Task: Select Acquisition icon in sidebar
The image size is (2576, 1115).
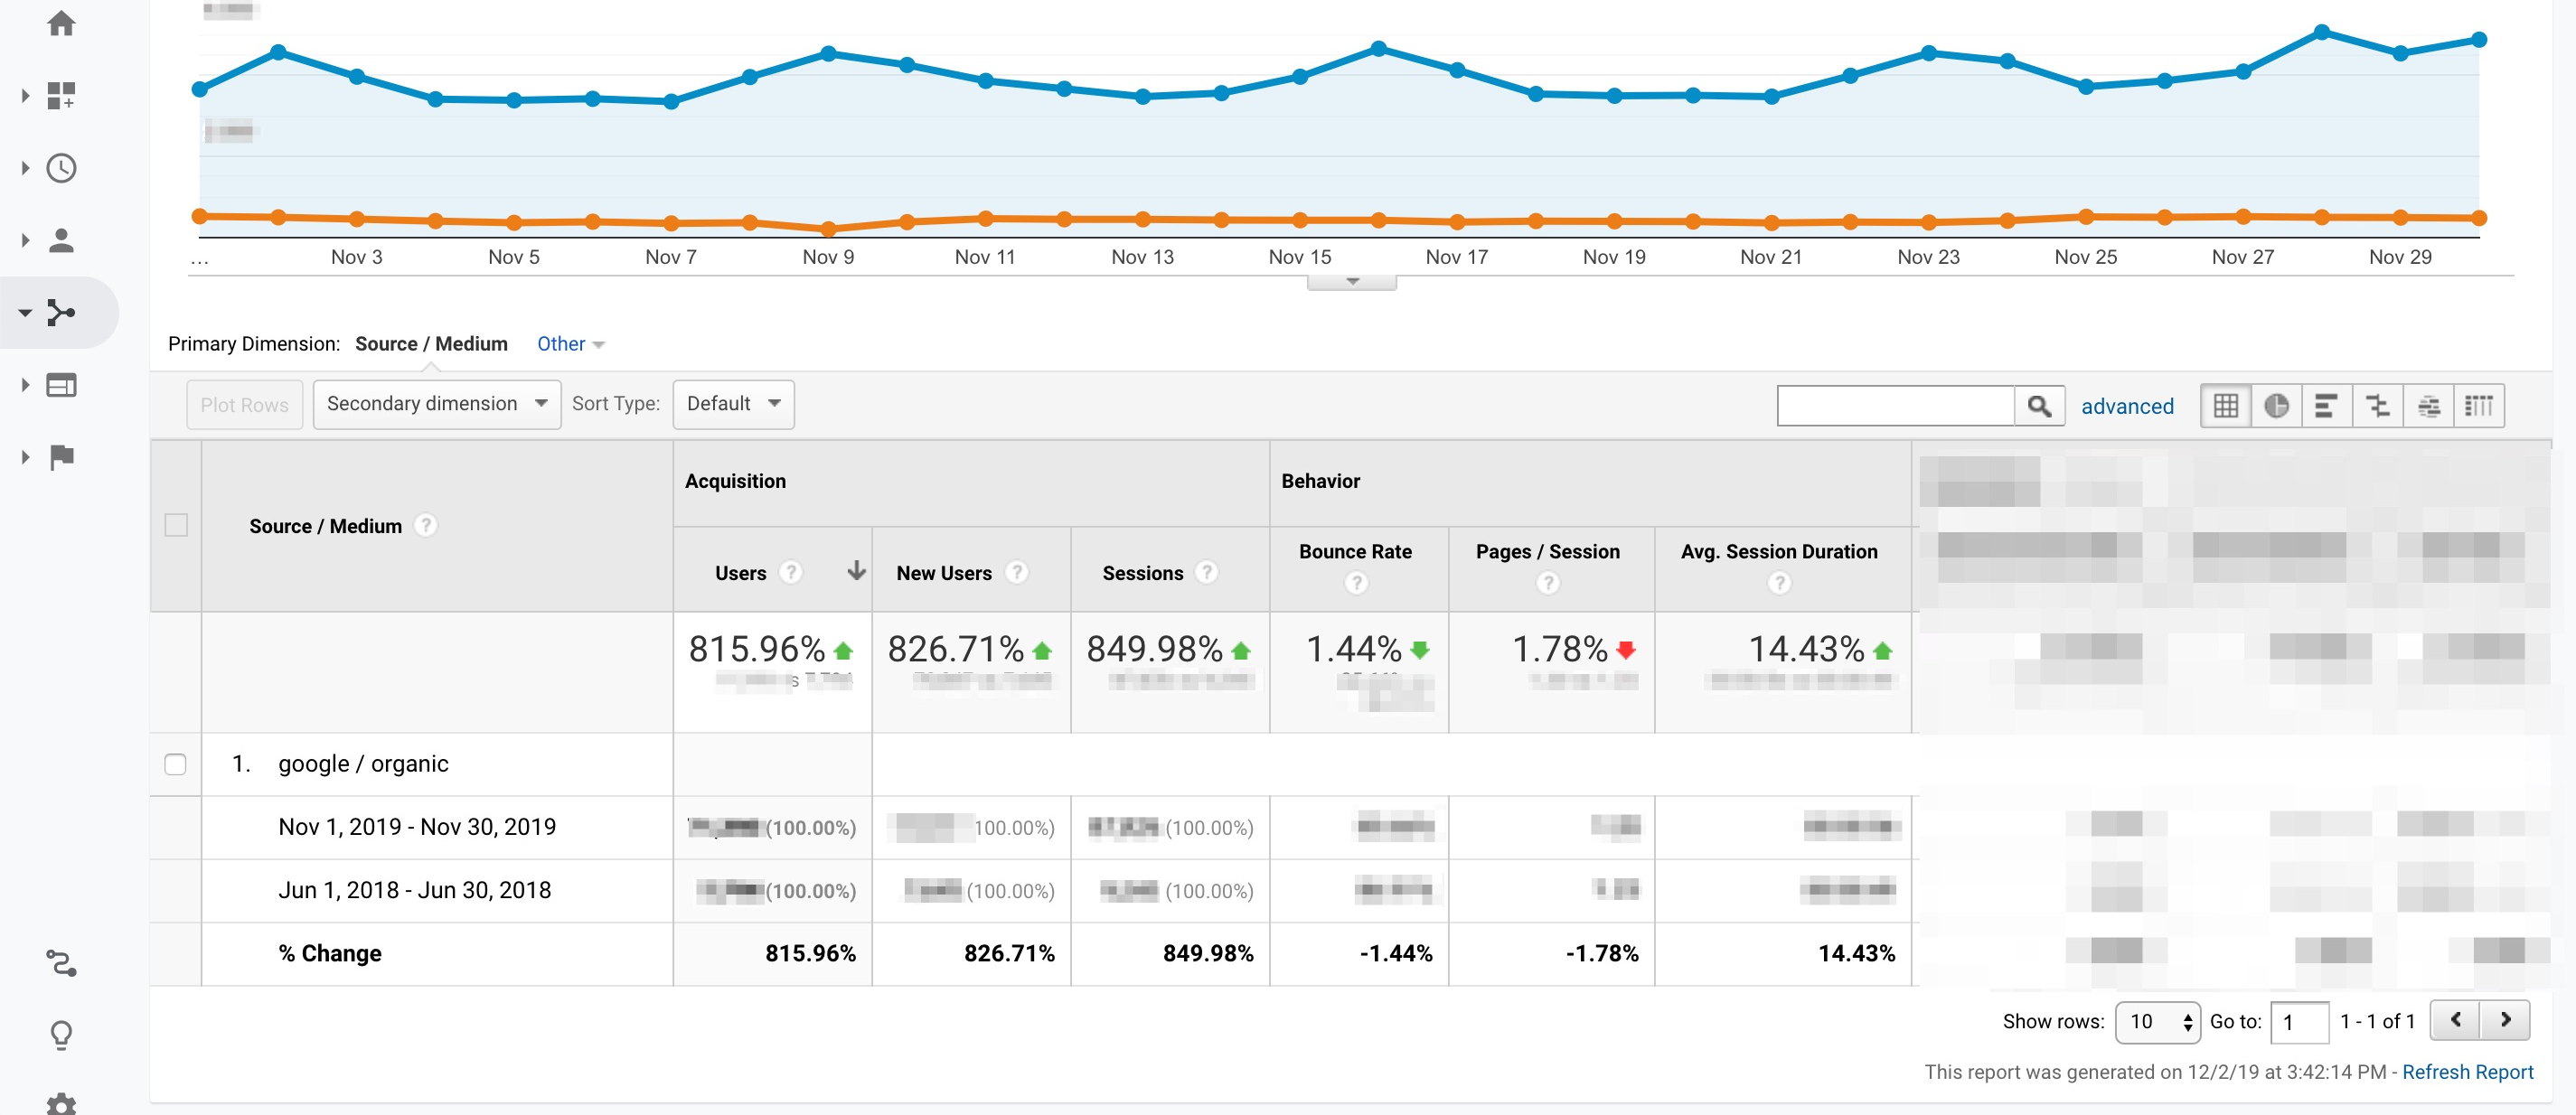Action: [62, 313]
